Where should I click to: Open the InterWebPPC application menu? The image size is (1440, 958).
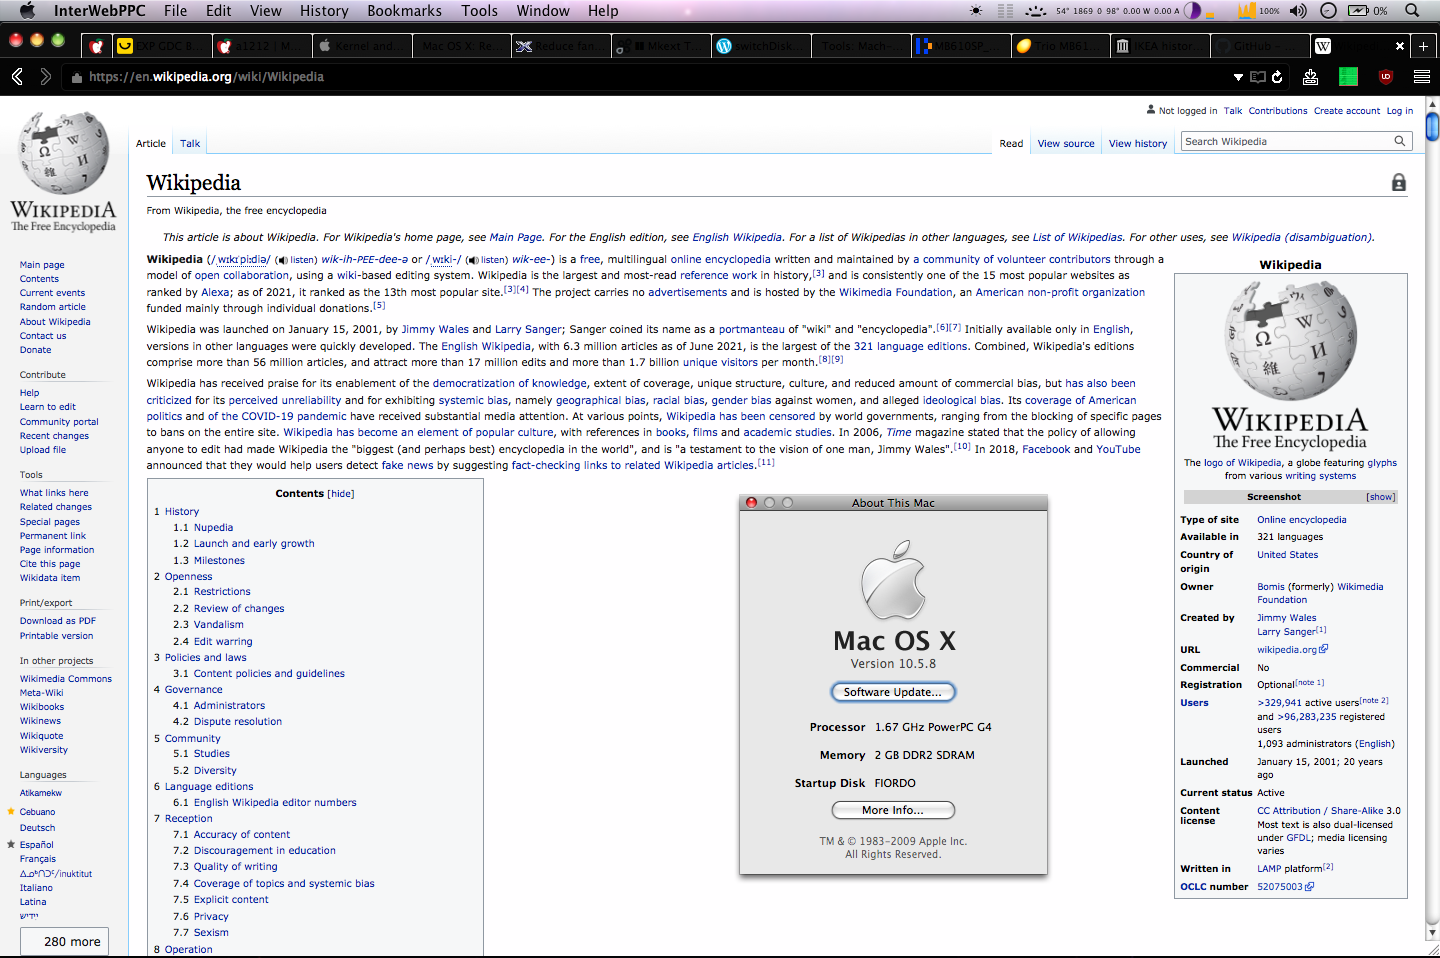[x=99, y=10]
